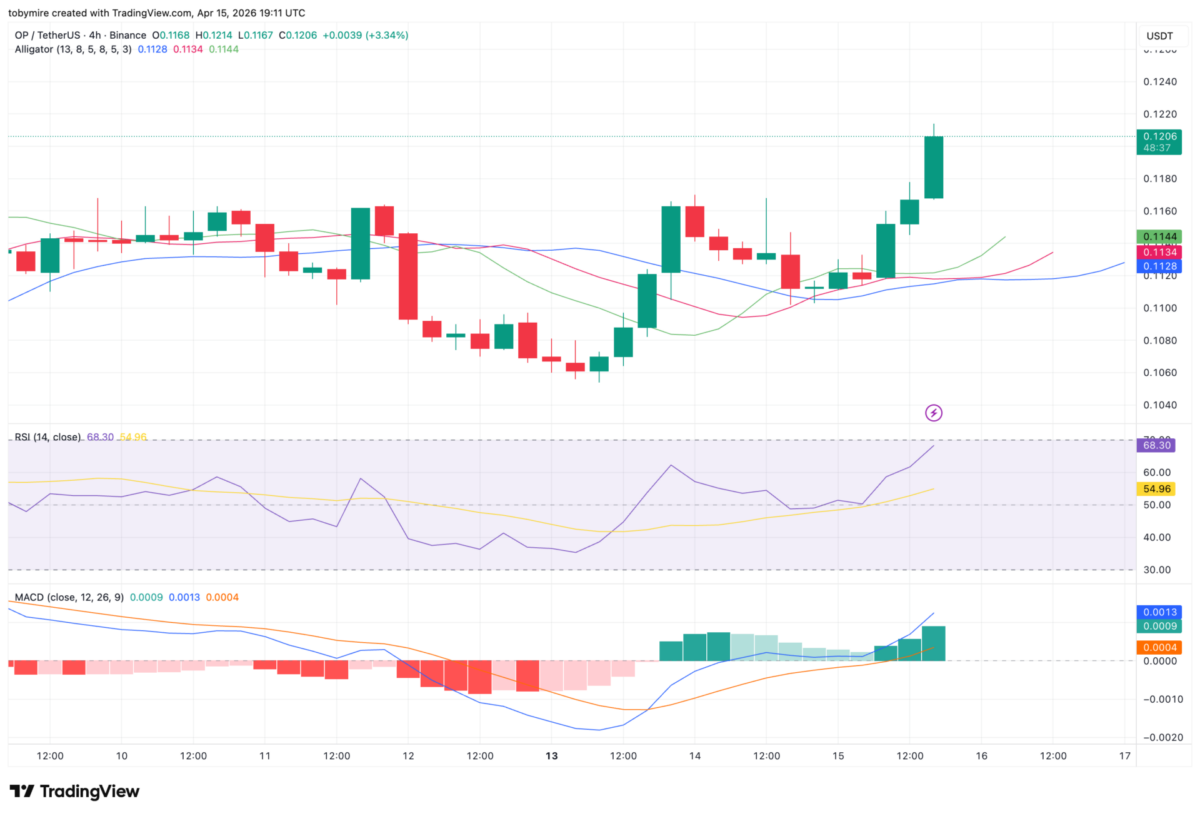Click the purple lightning quick-trade icon
The width and height of the screenshot is (1200, 816).
point(933,412)
